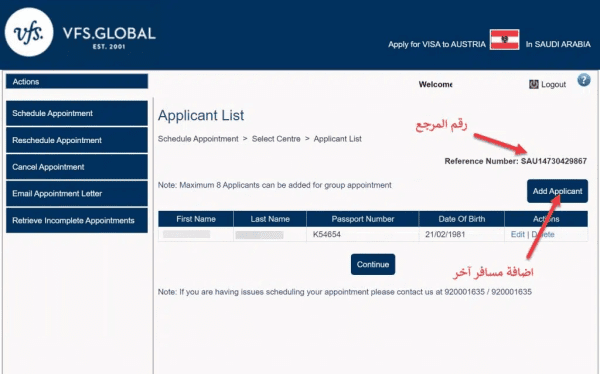Edit the applicant with passport K54654
The height and width of the screenshot is (374, 600).
tap(517, 234)
